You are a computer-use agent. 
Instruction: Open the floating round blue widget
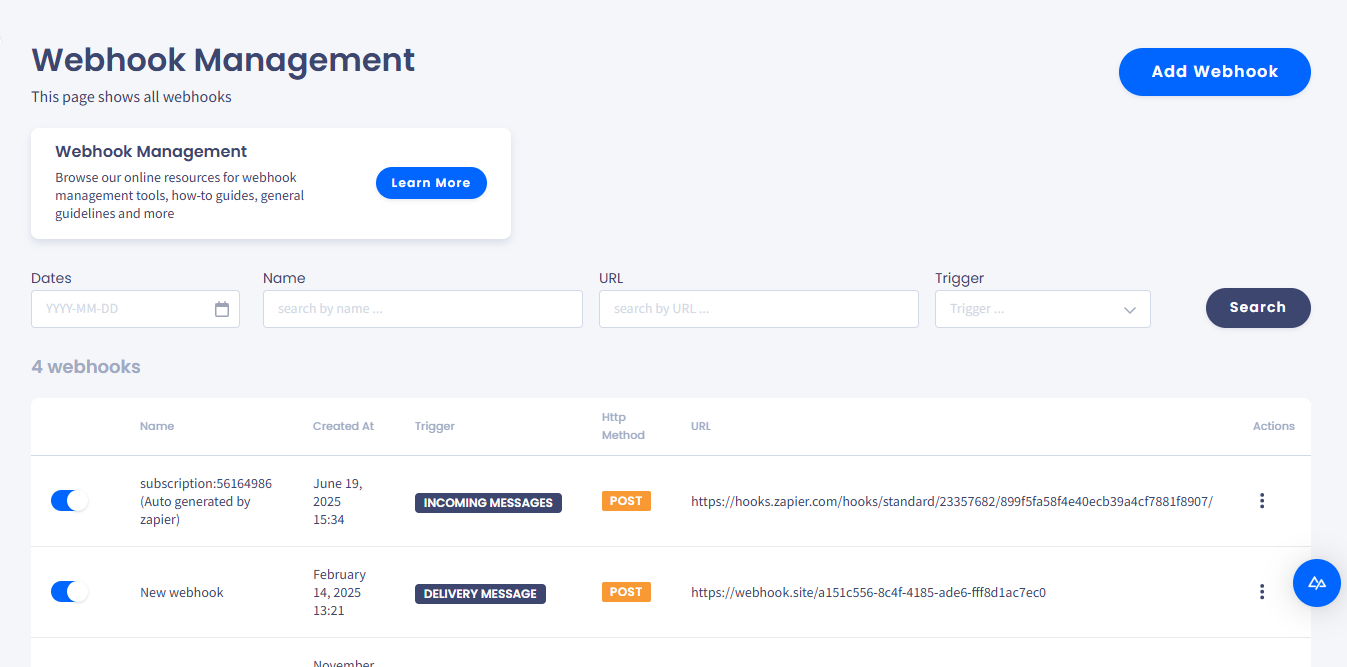[x=1317, y=583]
